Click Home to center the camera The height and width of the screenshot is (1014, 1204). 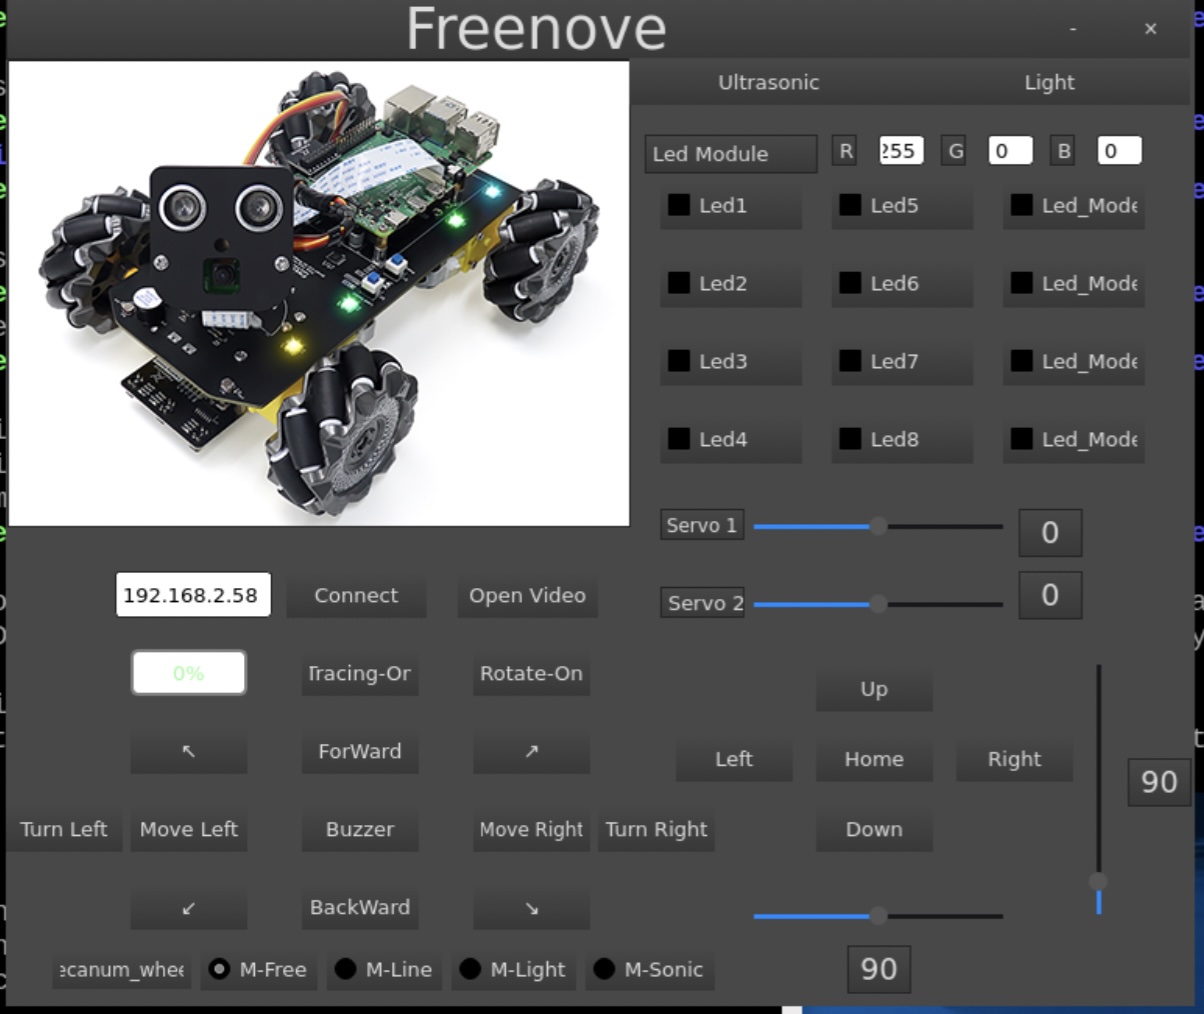pos(873,759)
